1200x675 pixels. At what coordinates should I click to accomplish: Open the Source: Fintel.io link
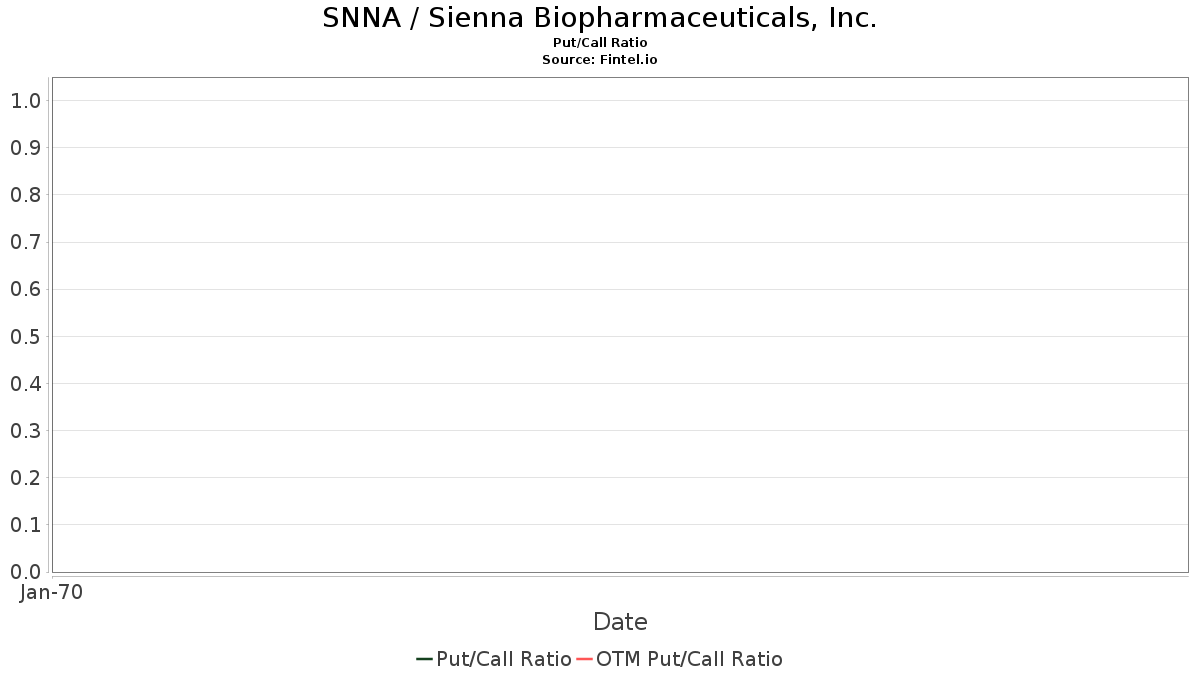click(599, 60)
